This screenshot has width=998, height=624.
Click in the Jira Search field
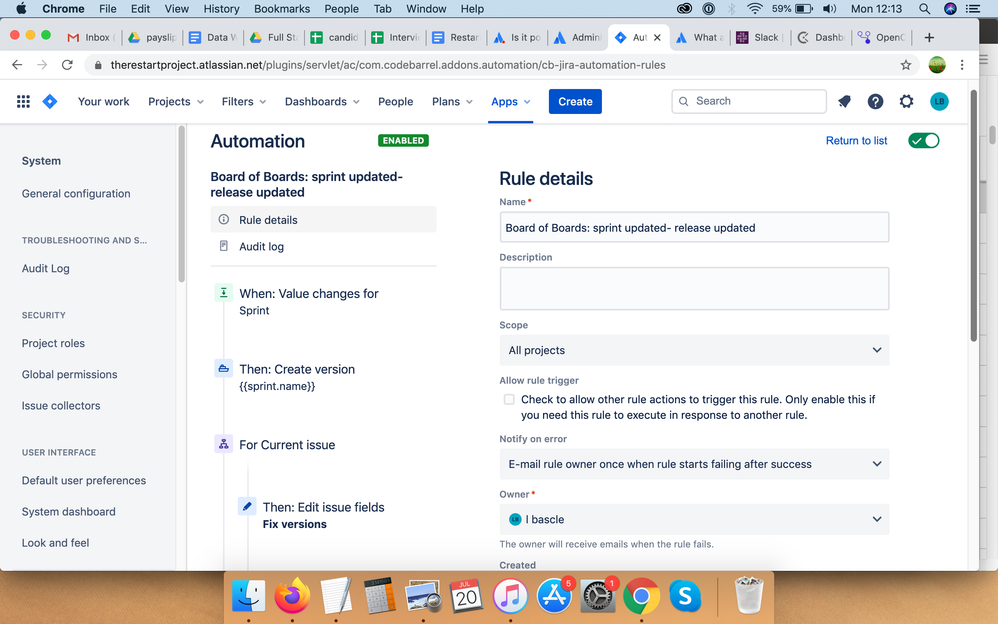(x=748, y=101)
